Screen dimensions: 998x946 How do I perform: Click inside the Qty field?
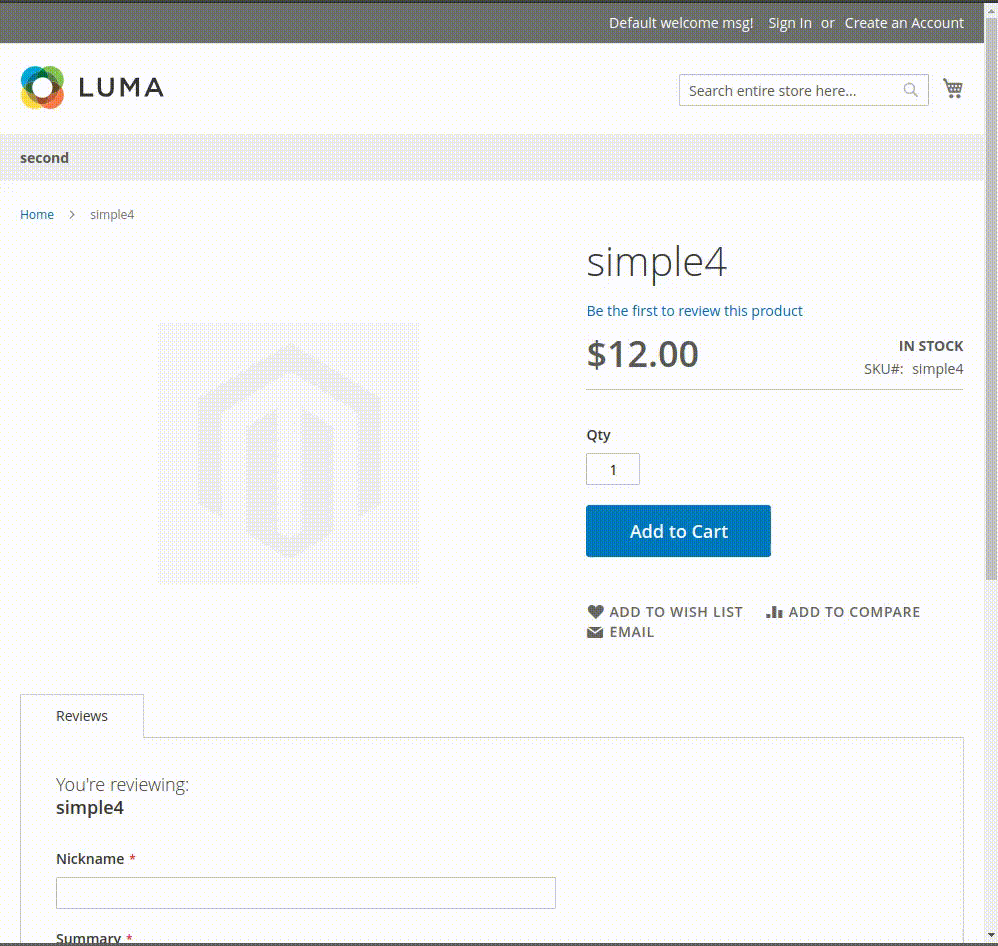click(x=612, y=468)
